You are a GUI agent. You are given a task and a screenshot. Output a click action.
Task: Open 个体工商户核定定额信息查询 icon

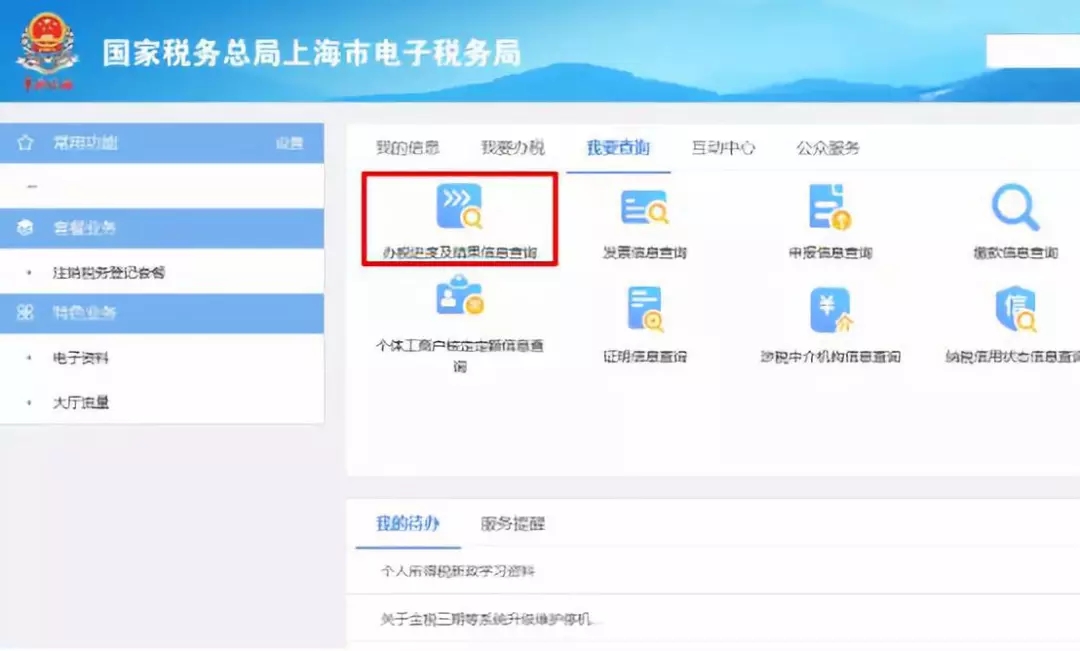tap(459, 296)
